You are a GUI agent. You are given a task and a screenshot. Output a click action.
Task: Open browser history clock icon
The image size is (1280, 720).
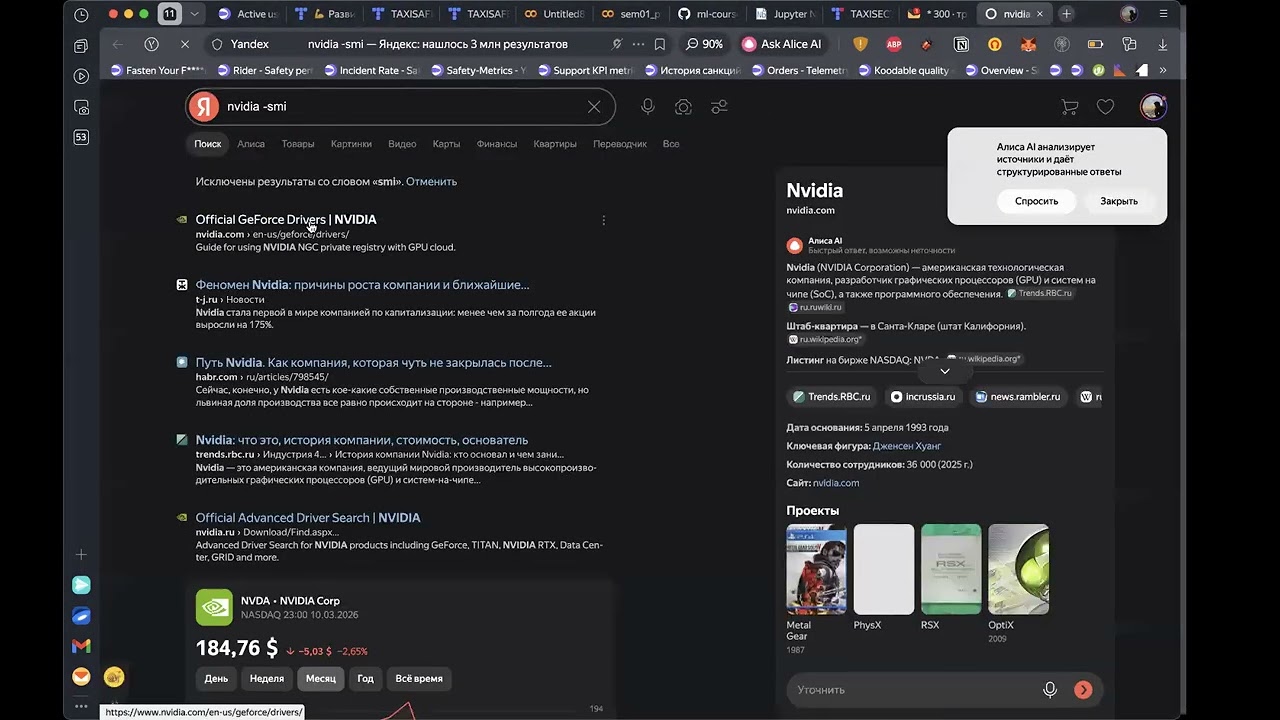[81, 15]
